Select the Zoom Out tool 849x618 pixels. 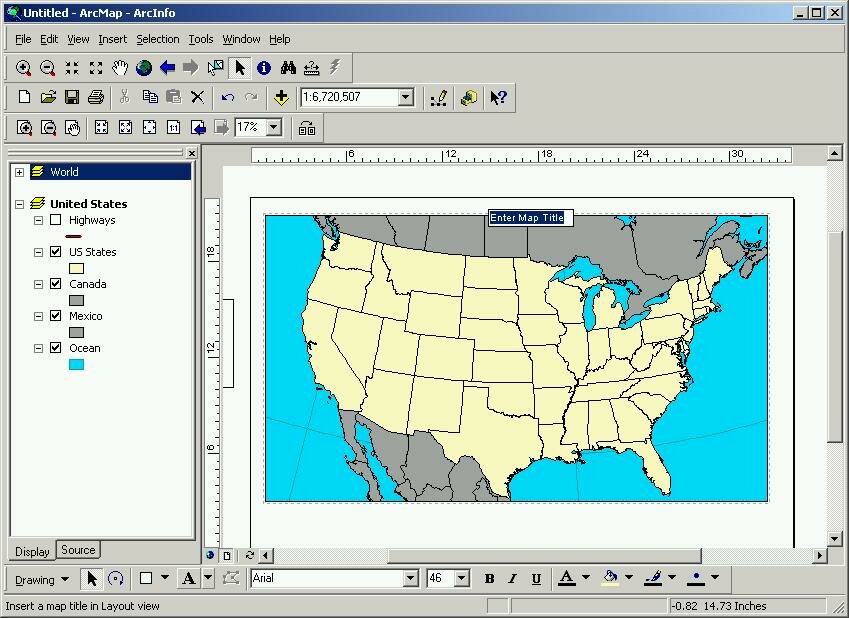coord(48,68)
